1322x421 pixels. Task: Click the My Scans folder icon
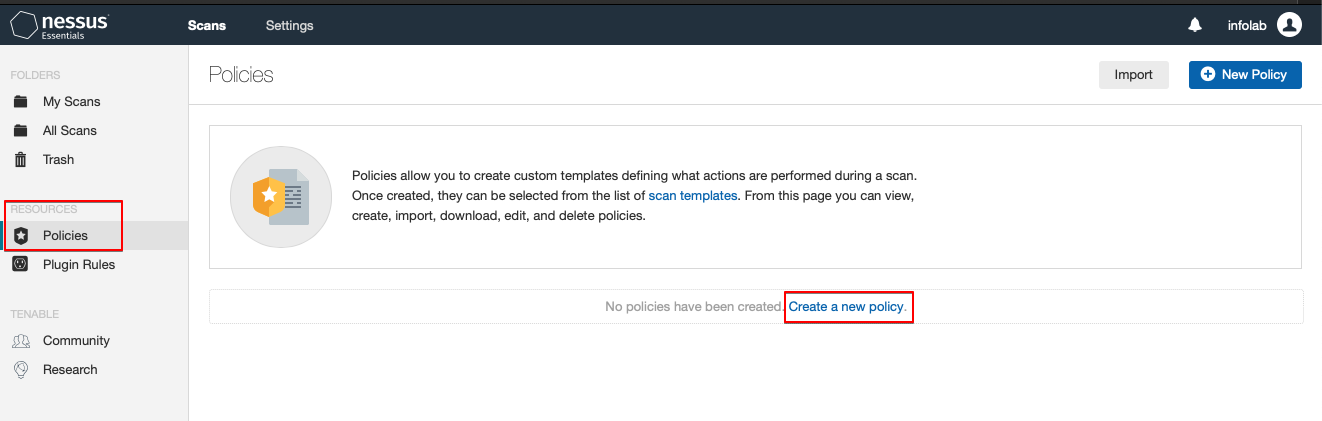[20, 102]
